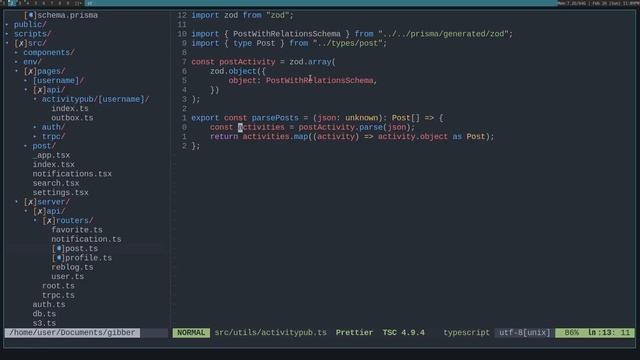Click the typescript filetype indicator
This screenshot has width=640, height=360.
click(x=467, y=333)
